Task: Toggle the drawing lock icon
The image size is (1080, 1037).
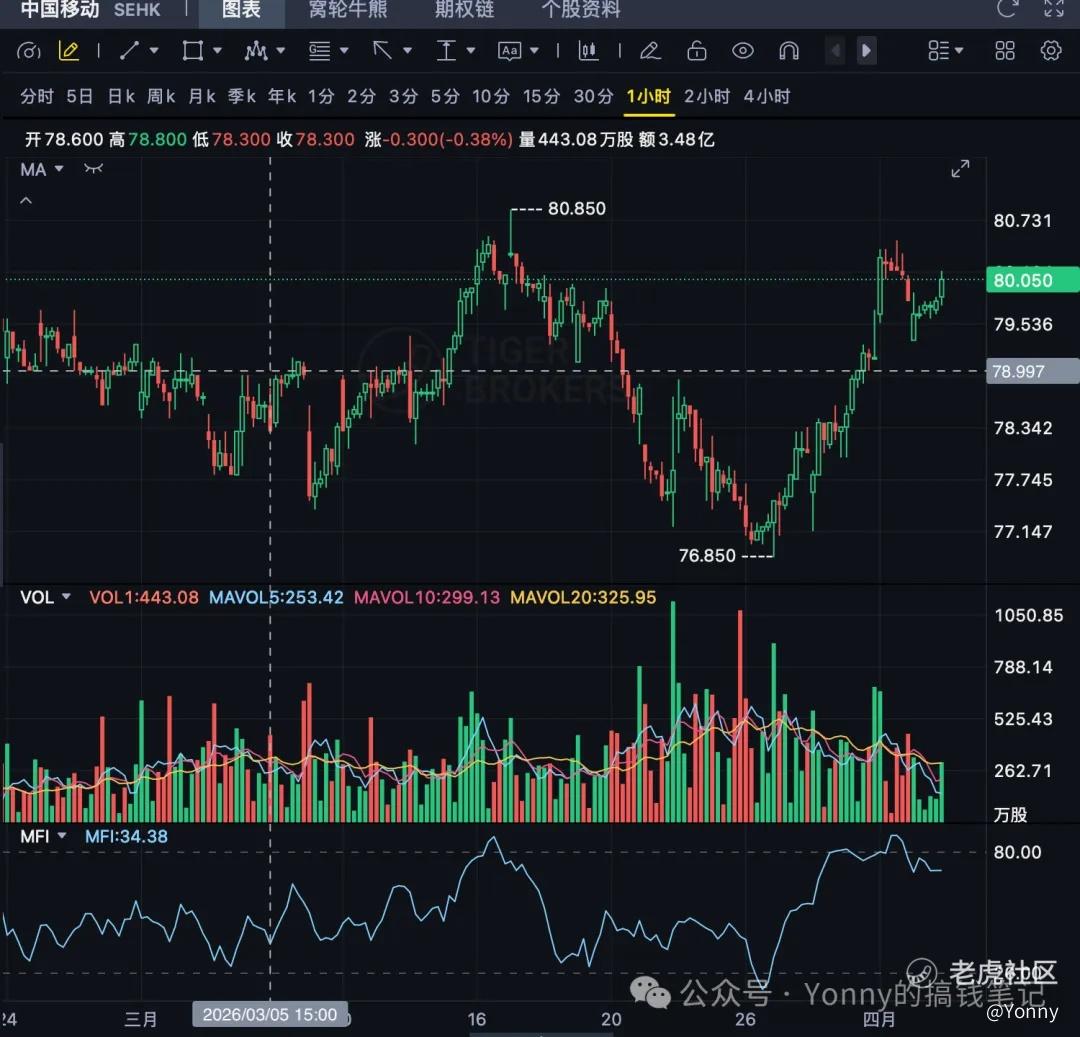Action: [x=697, y=50]
